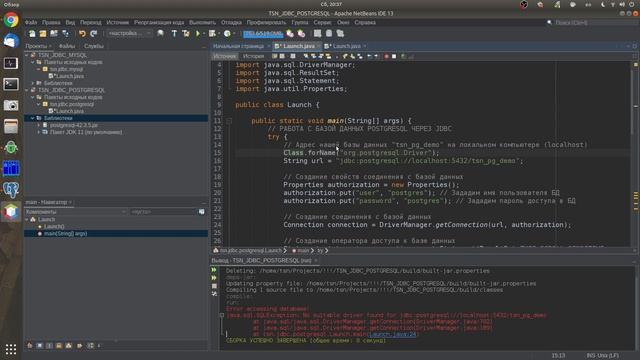Click the Profile Project toolbar icon
This screenshot has height=360, width=640.
(227, 33)
